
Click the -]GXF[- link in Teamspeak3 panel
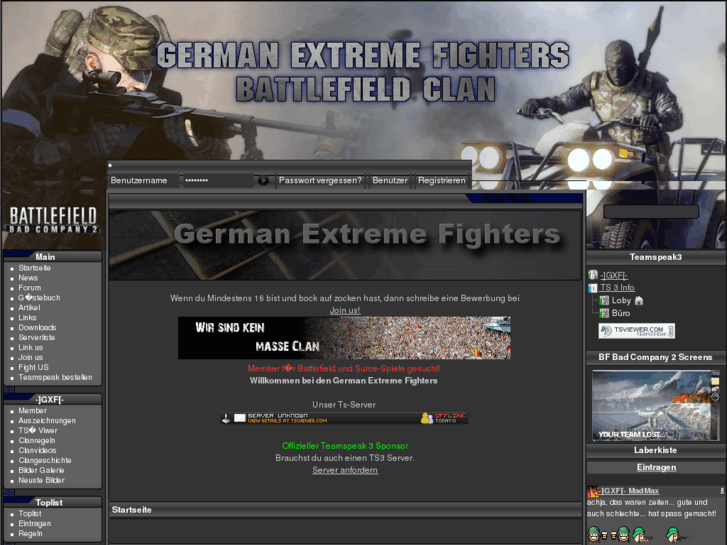pyautogui.click(x=614, y=276)
